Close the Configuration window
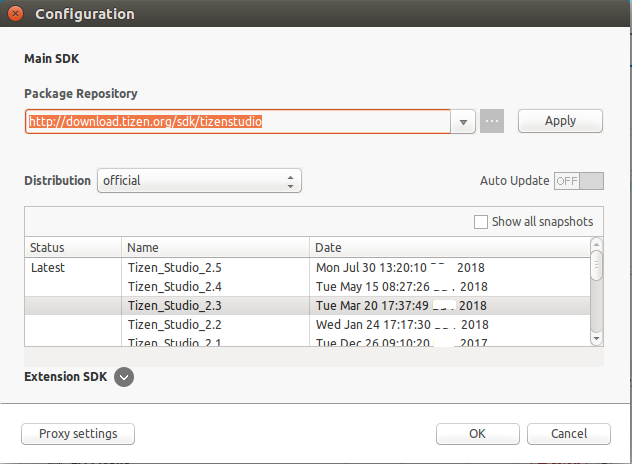This screenshot has width=632, height=464. tap(15, 15)
